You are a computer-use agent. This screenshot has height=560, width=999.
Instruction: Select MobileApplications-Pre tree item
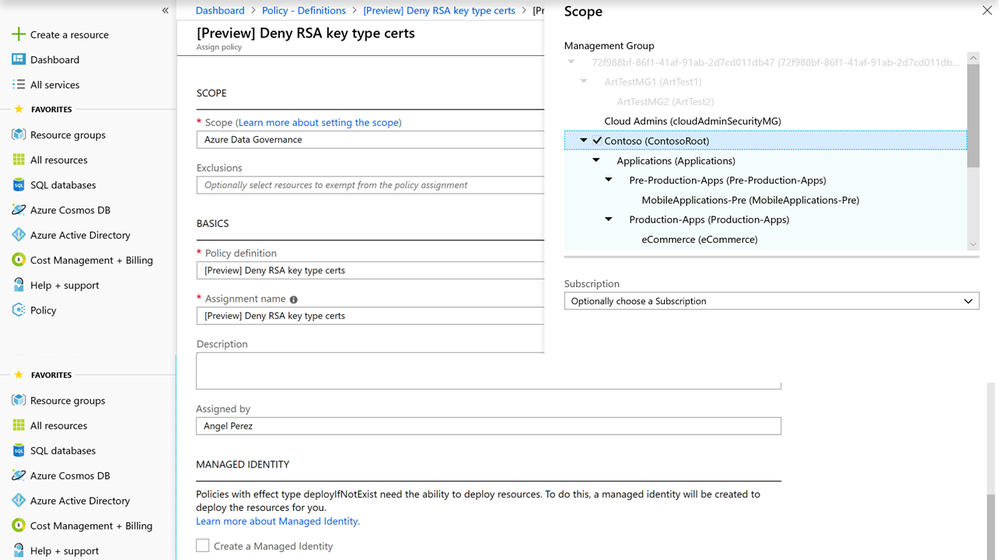(x=751, y=200)
